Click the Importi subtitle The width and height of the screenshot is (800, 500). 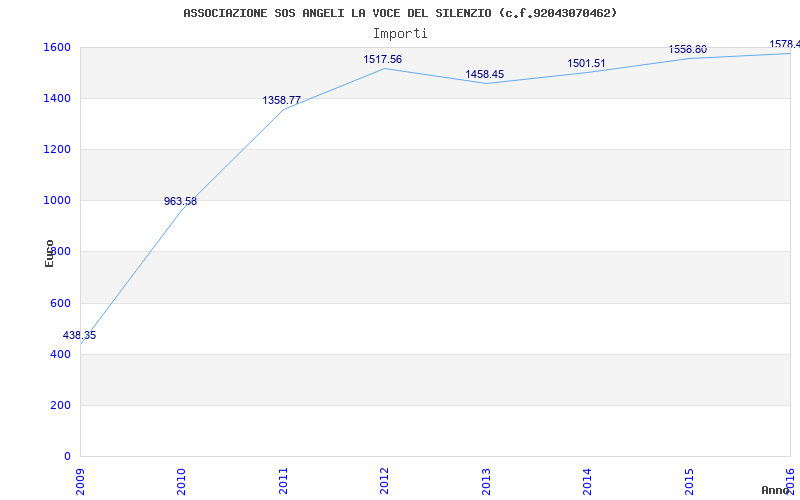(x=400, y=34)
